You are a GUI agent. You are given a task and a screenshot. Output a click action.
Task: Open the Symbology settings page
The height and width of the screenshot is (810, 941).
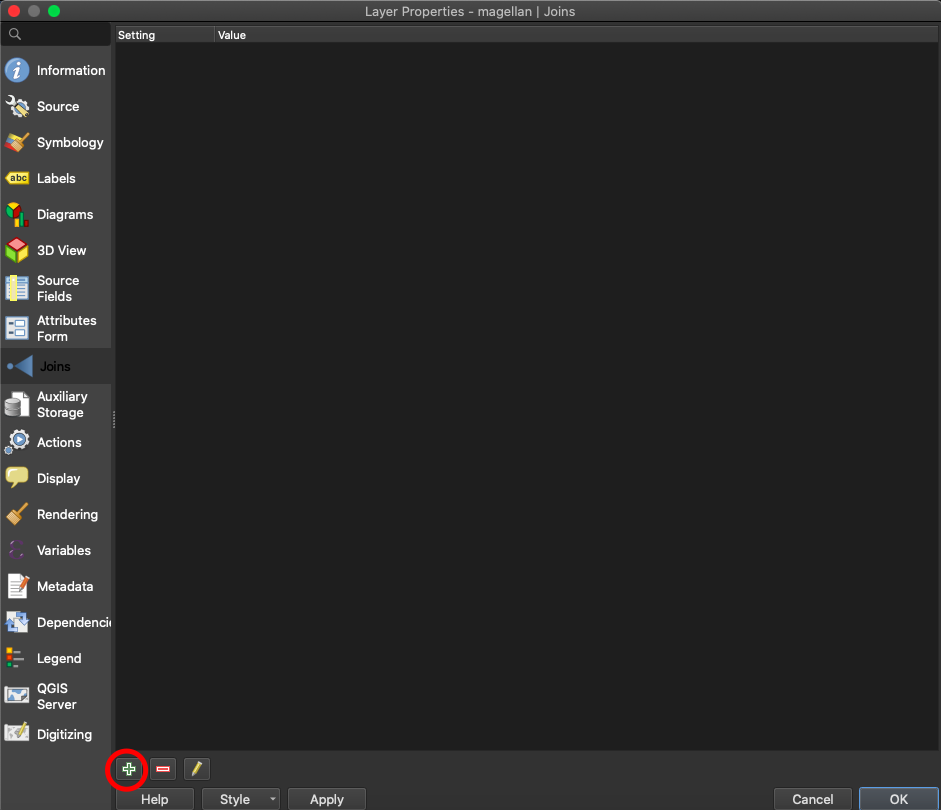tap(56, 143)
